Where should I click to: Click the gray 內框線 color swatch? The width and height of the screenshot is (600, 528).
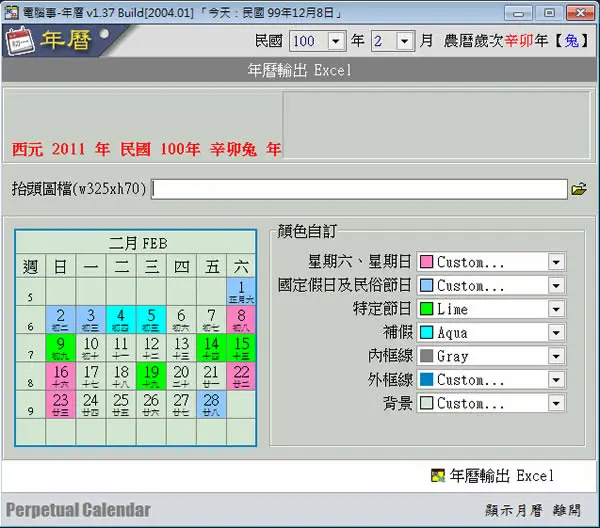(426, 356)
